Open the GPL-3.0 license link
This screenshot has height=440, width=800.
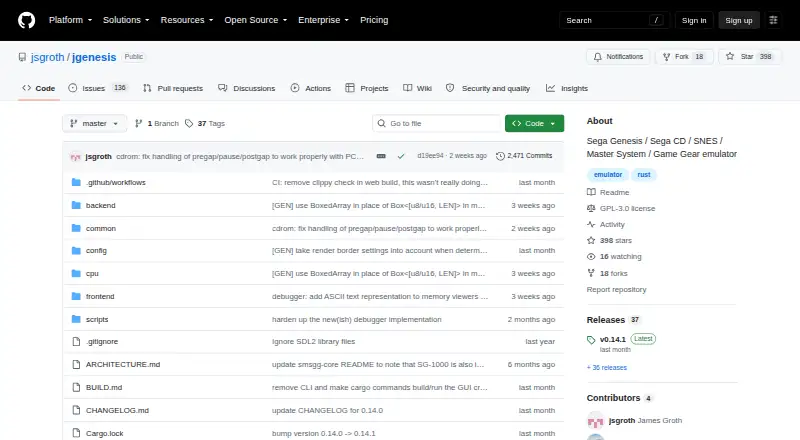[x=621, y=208]
